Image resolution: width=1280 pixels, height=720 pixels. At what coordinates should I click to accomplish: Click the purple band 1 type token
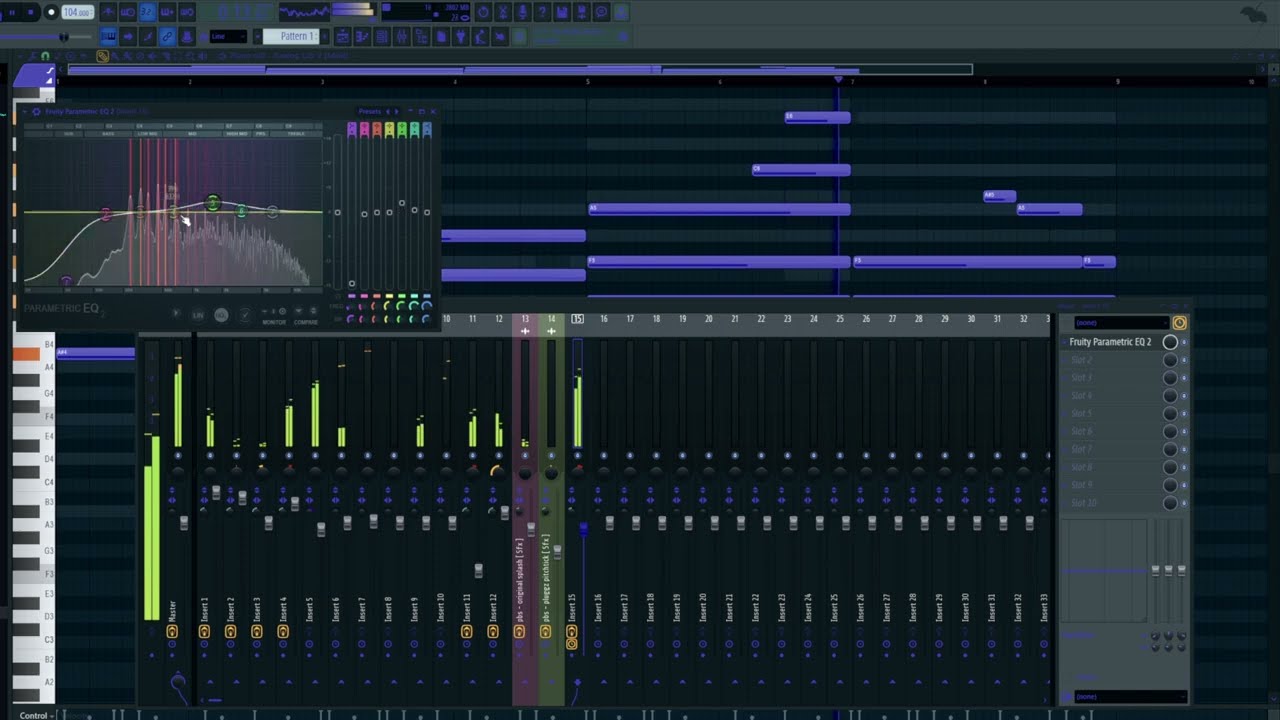click(x=351, y=130)
